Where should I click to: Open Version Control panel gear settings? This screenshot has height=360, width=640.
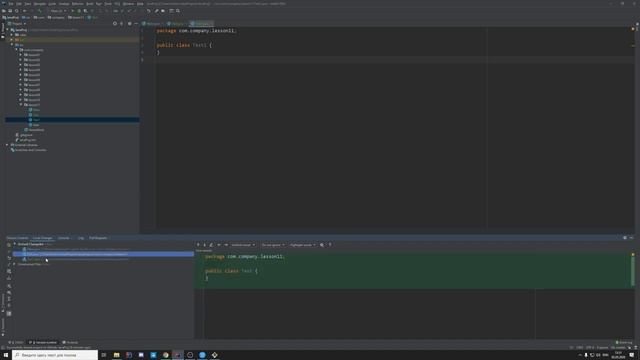625,238
